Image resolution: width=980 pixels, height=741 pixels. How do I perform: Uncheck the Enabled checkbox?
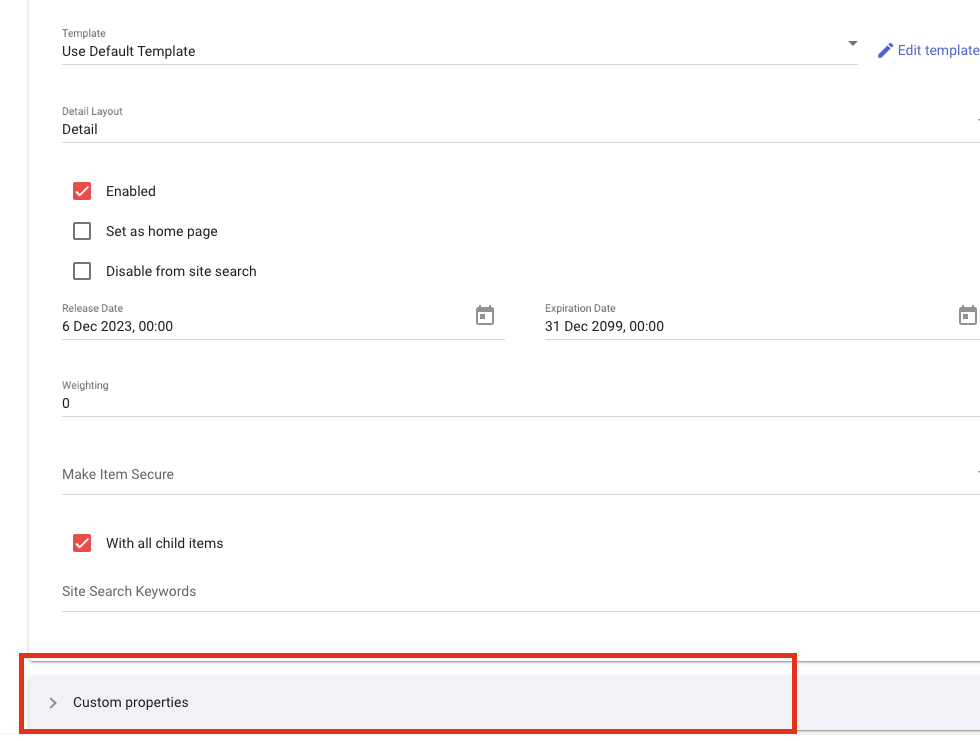pos(82,191)
